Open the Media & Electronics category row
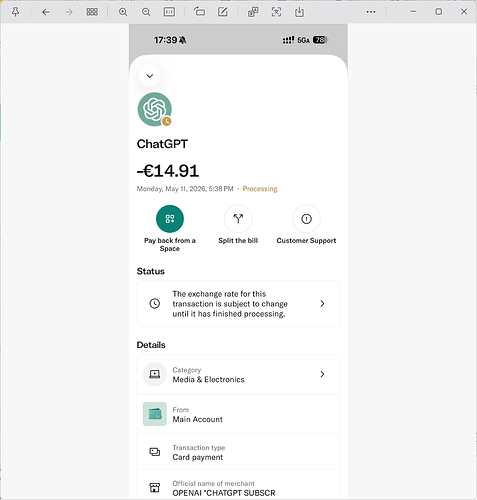The height and width of the screenshot is (500, 477). [238, 374]
